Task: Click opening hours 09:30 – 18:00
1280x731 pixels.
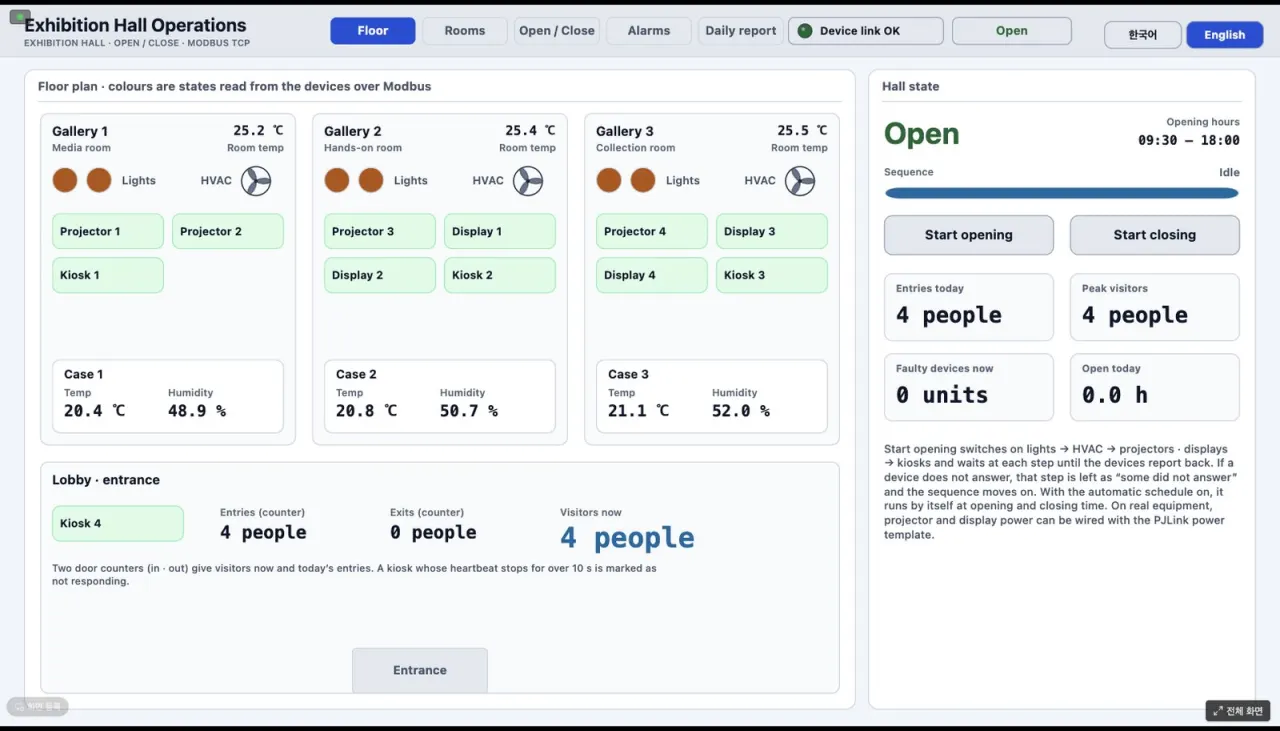Action: (1189, 140)
